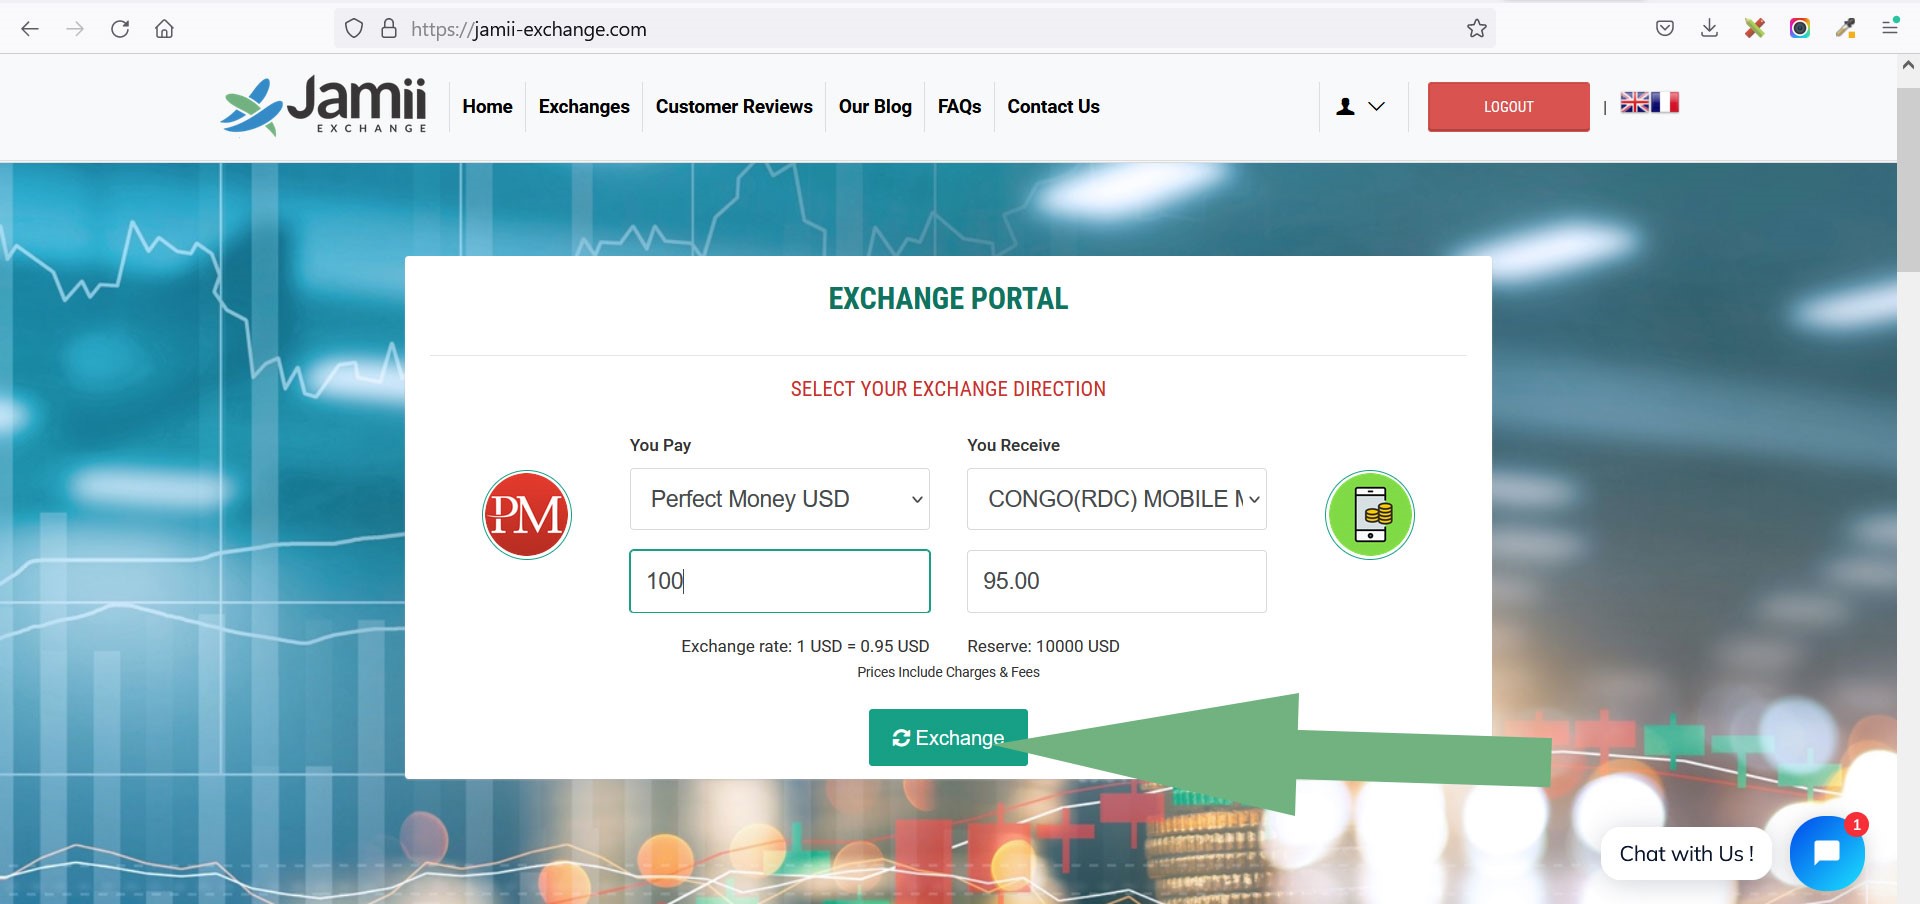
Task: Open the Home menu item
Action: pos(487,106)
